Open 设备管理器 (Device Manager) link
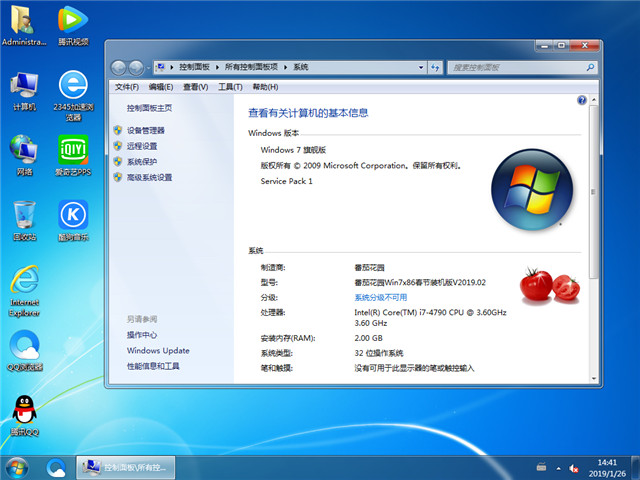The image size is (640, 480). (146, 130)
